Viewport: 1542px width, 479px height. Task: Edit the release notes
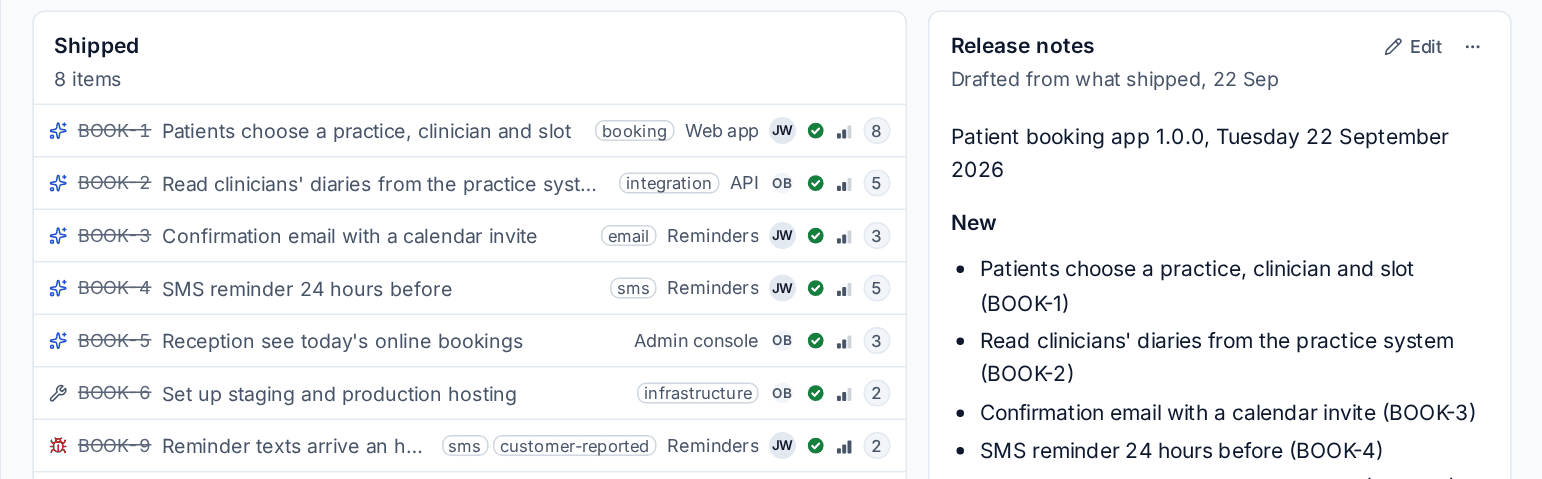(x=1413, y=47)
